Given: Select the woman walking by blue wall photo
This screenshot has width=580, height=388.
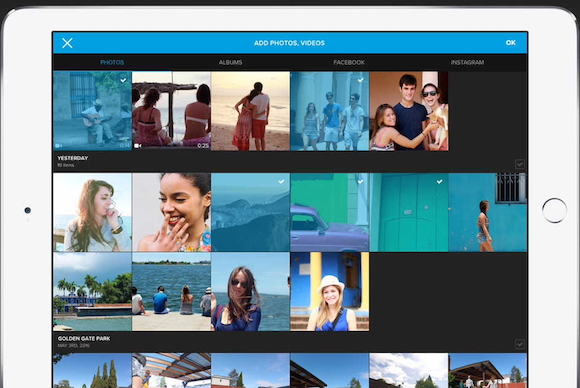Looking at the screenshot, I should tap(488, 212).
